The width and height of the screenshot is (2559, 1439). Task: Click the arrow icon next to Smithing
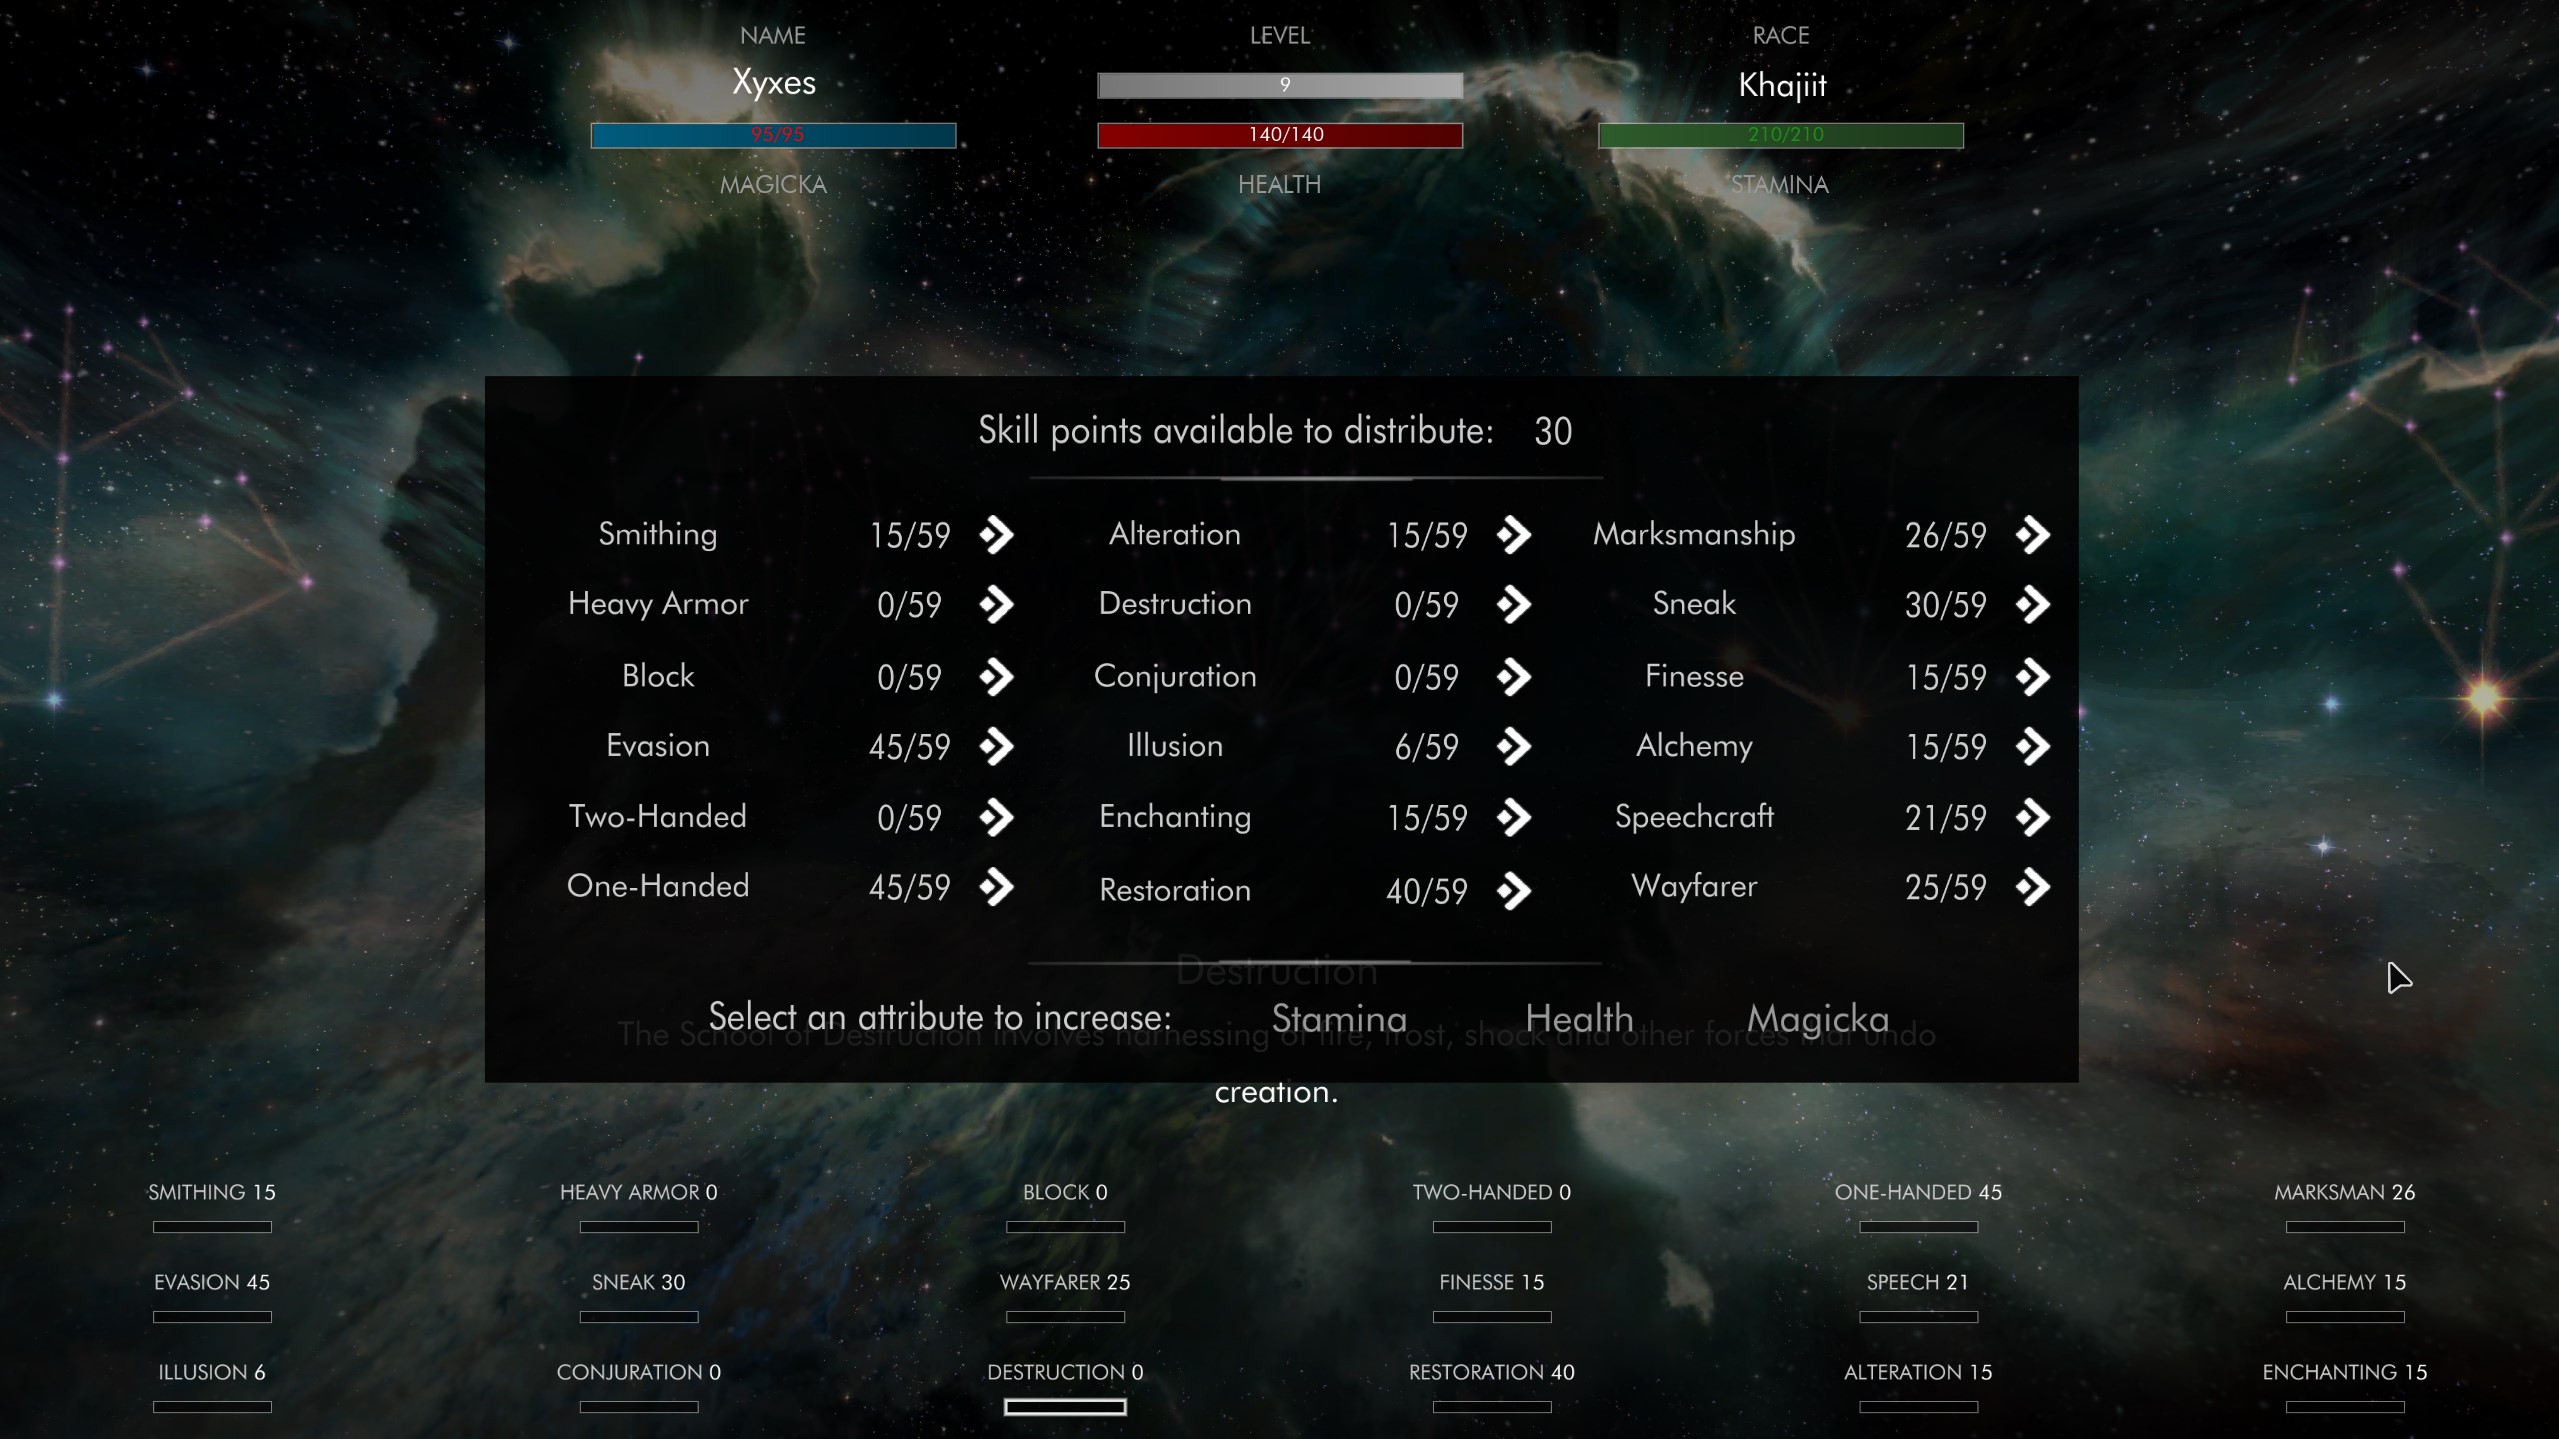[x=997, y=535]
